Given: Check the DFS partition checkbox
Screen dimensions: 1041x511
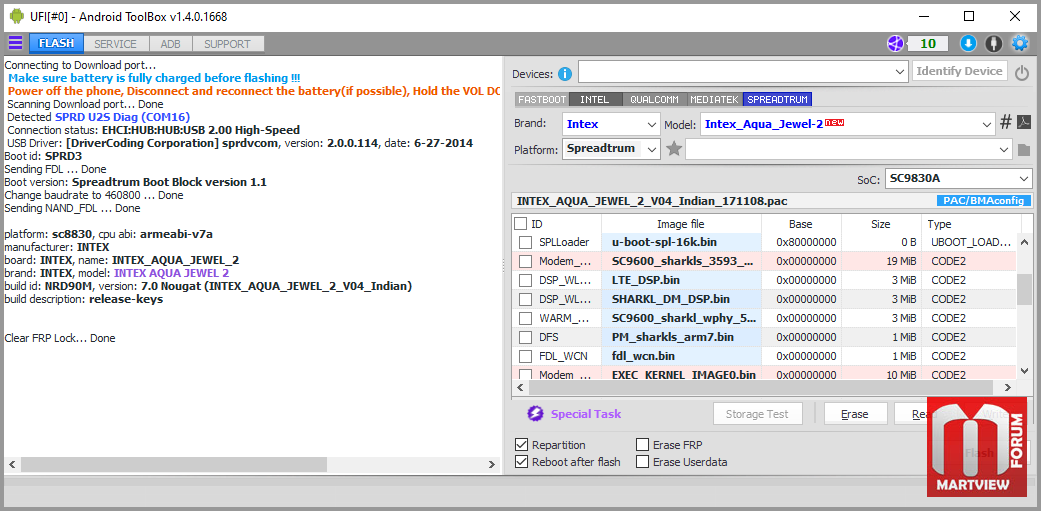Looking at the screenshot, I should [x=525, y=337].
